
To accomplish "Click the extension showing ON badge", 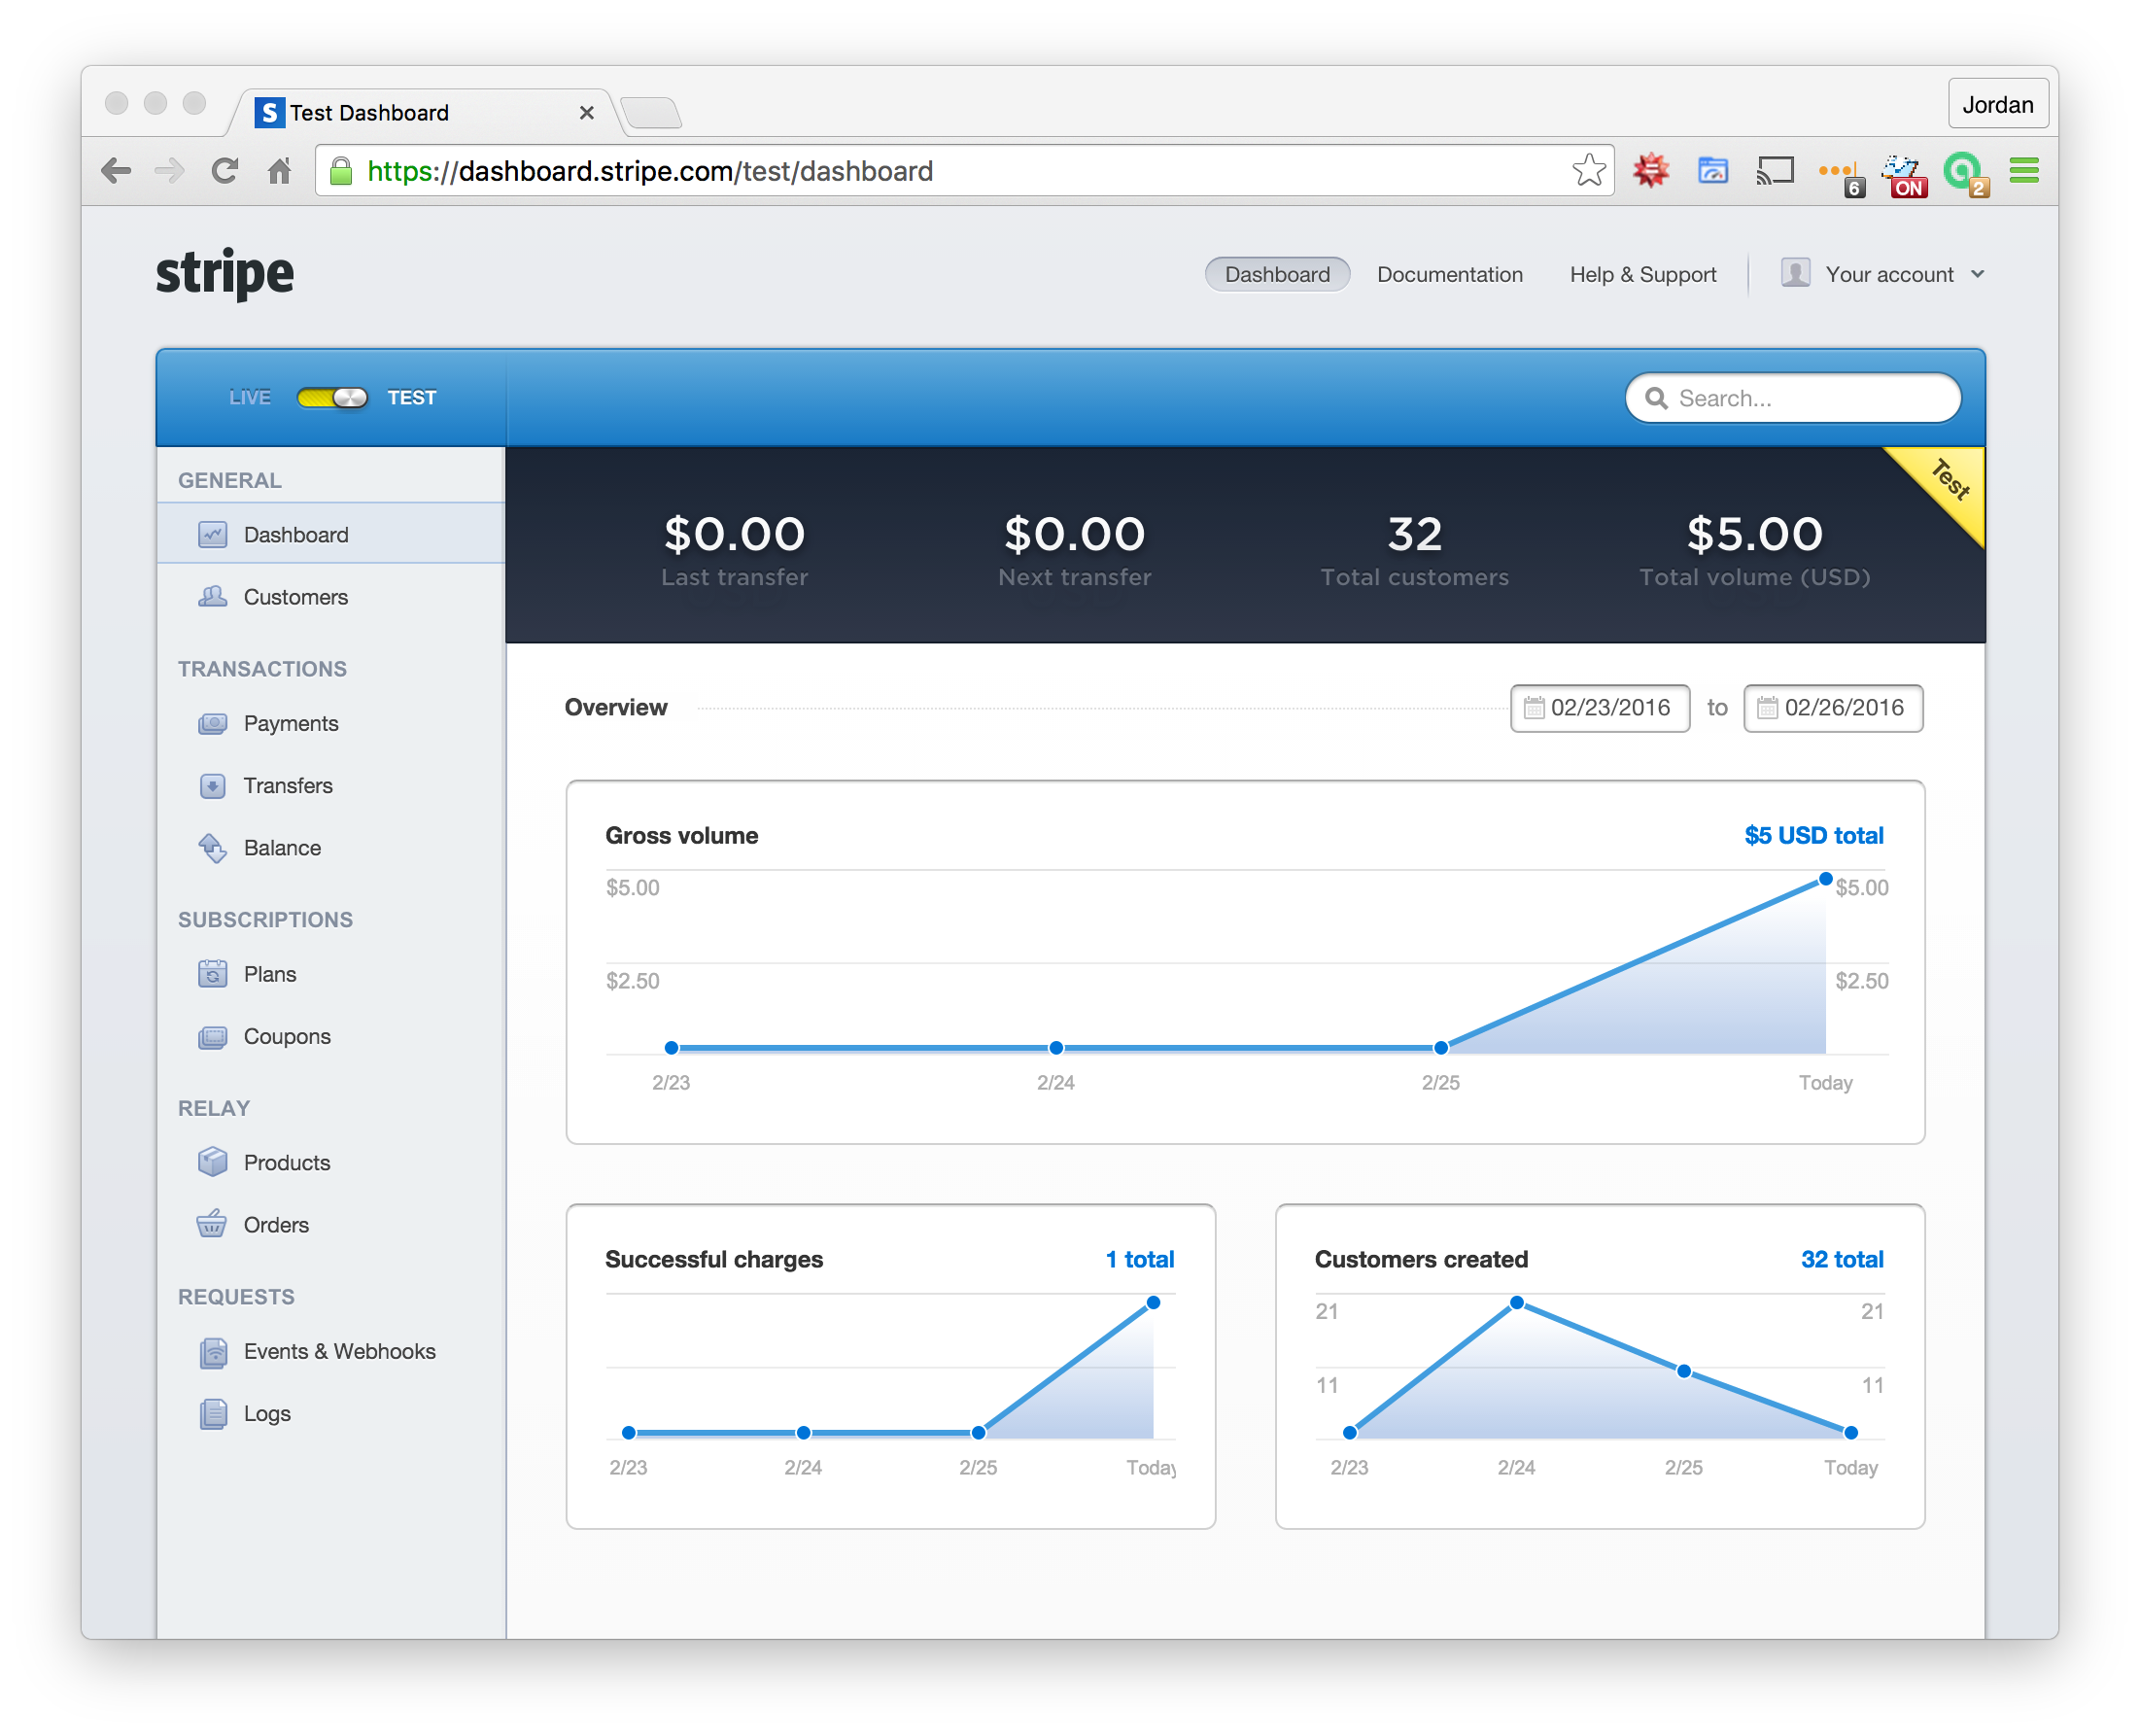I will (1903, 175).
